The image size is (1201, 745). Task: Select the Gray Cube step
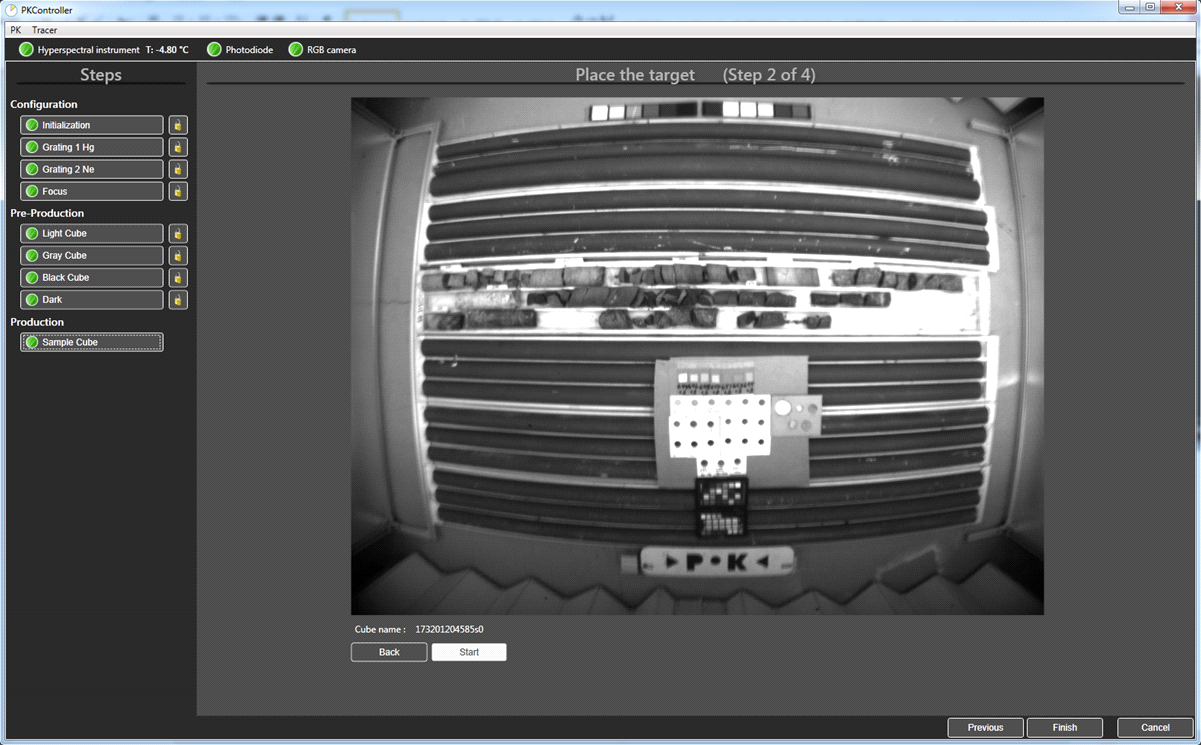(x=91, y=255)
